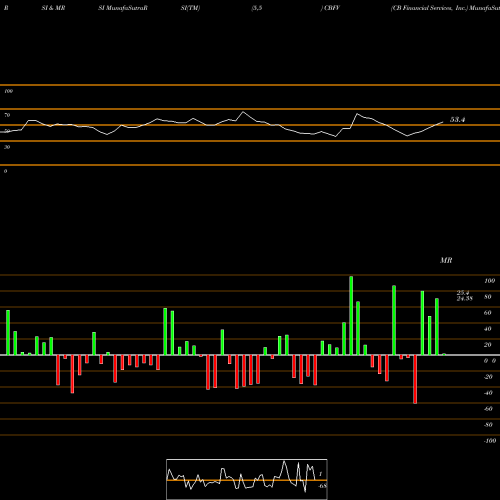Click the 70 level label on the RSI axis
The width and height of the screenshot is (500, 500).
(7, 115)
